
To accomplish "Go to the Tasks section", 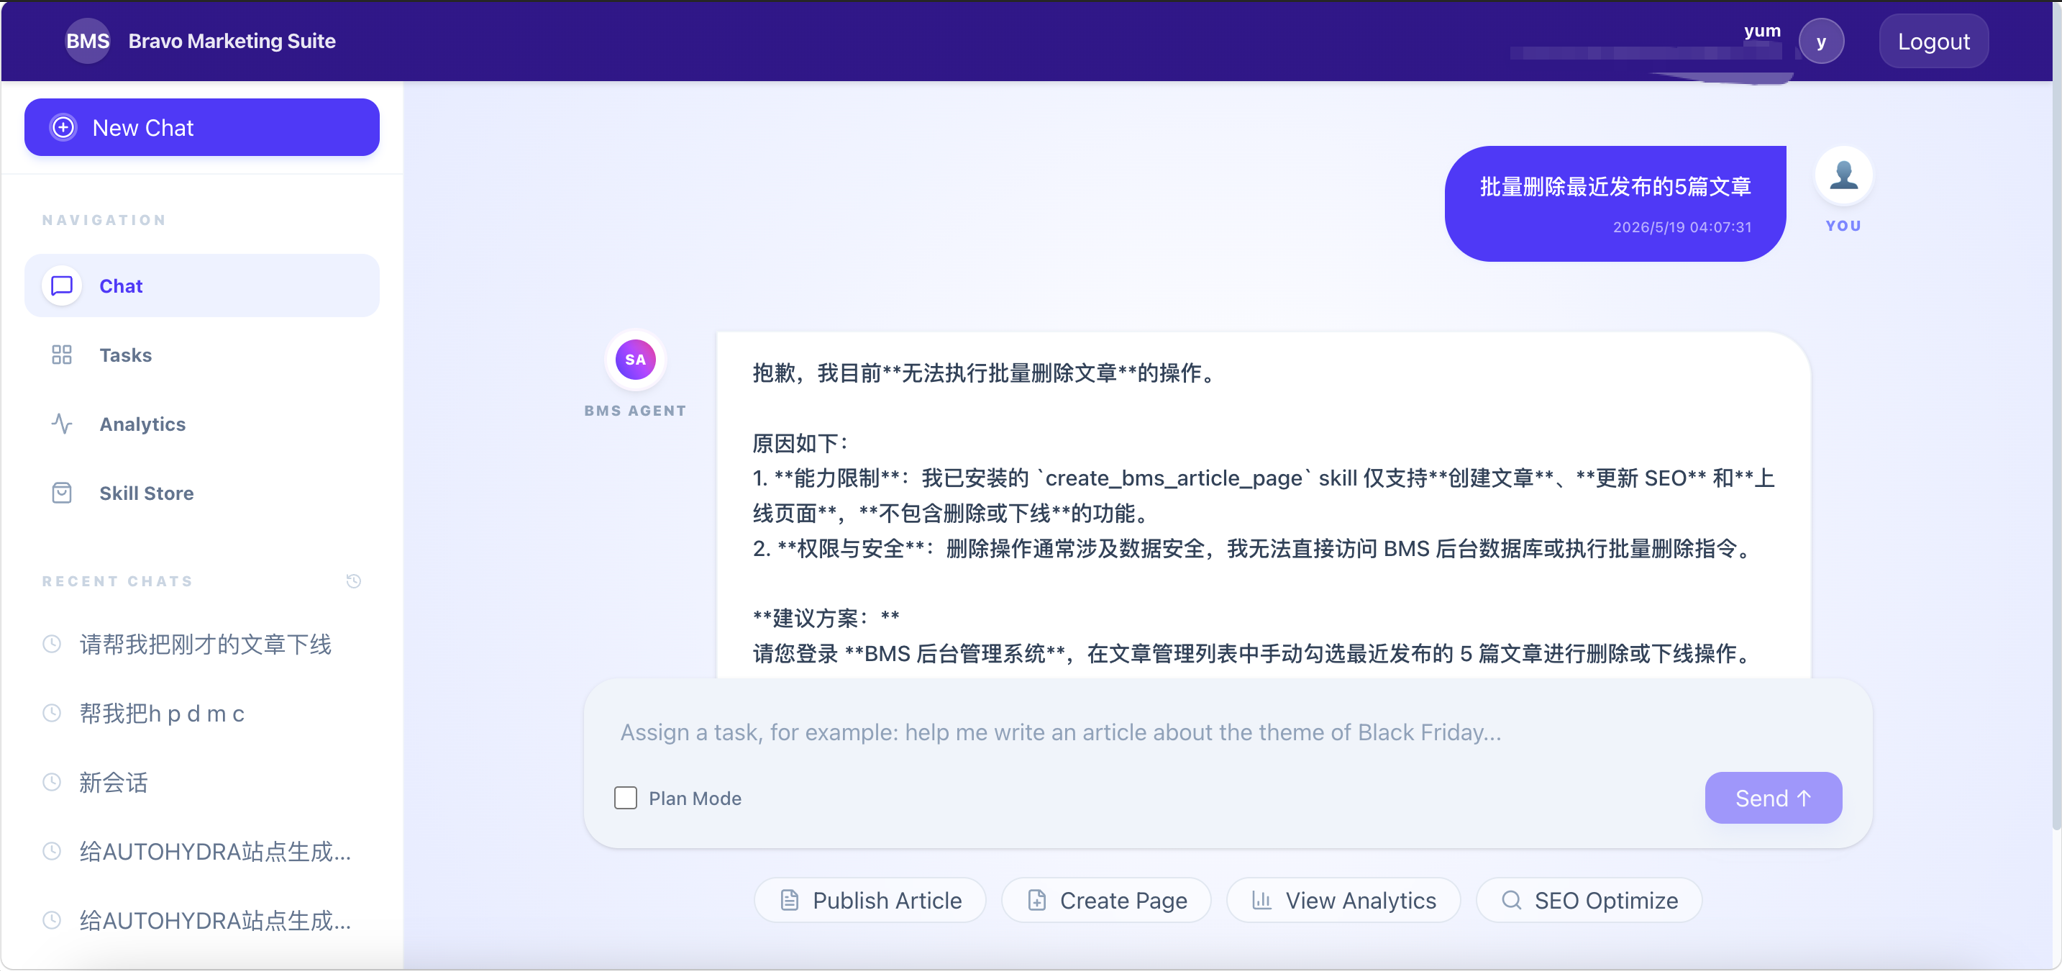I will [x=202, y=355].
